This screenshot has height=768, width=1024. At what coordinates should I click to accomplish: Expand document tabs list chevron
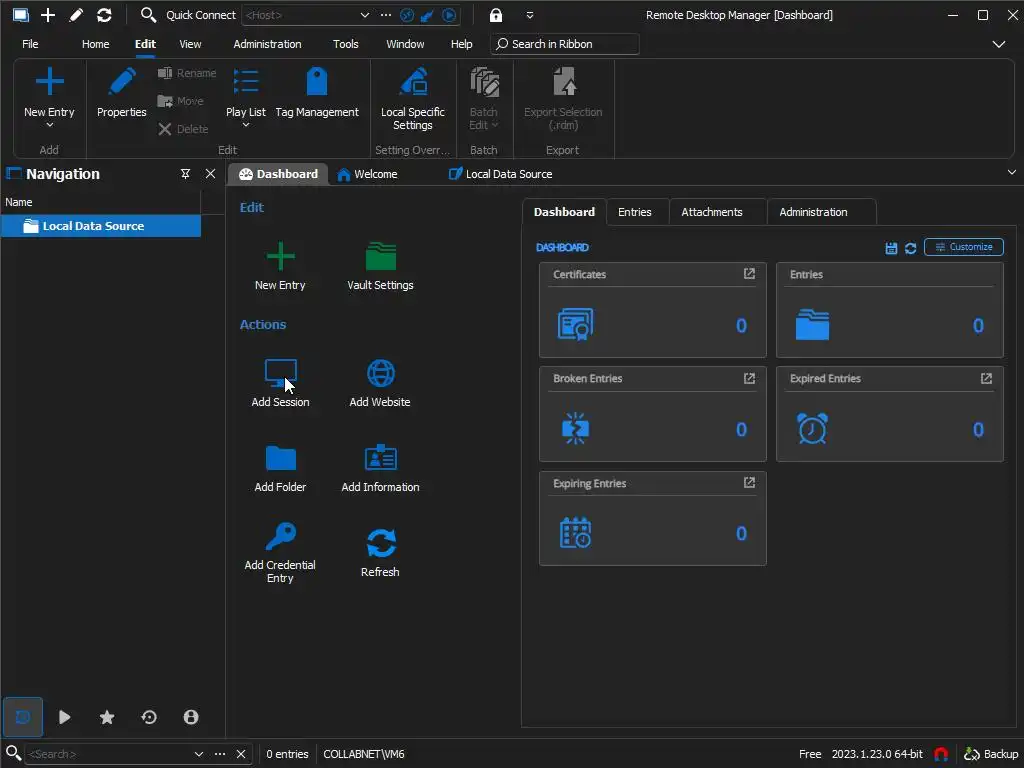(x=1012, y=172)
